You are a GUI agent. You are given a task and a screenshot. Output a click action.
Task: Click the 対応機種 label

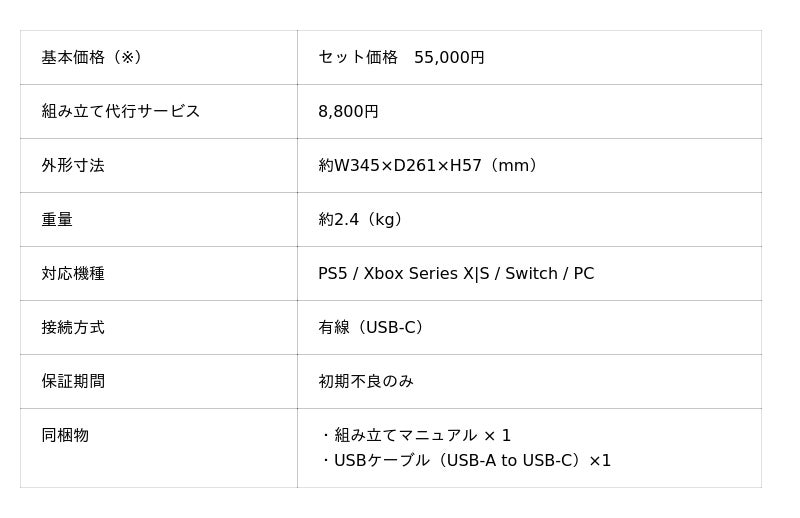tap(73, 274)
